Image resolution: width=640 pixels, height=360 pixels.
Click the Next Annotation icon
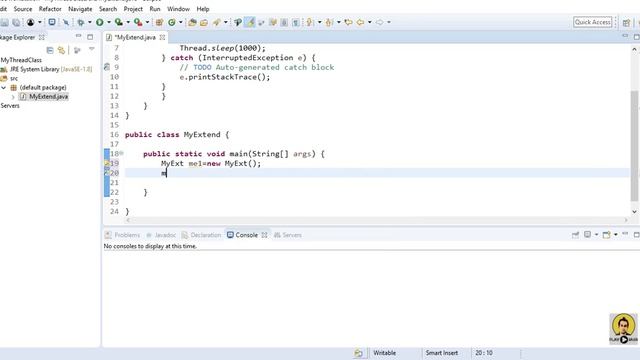pos(310,22)
